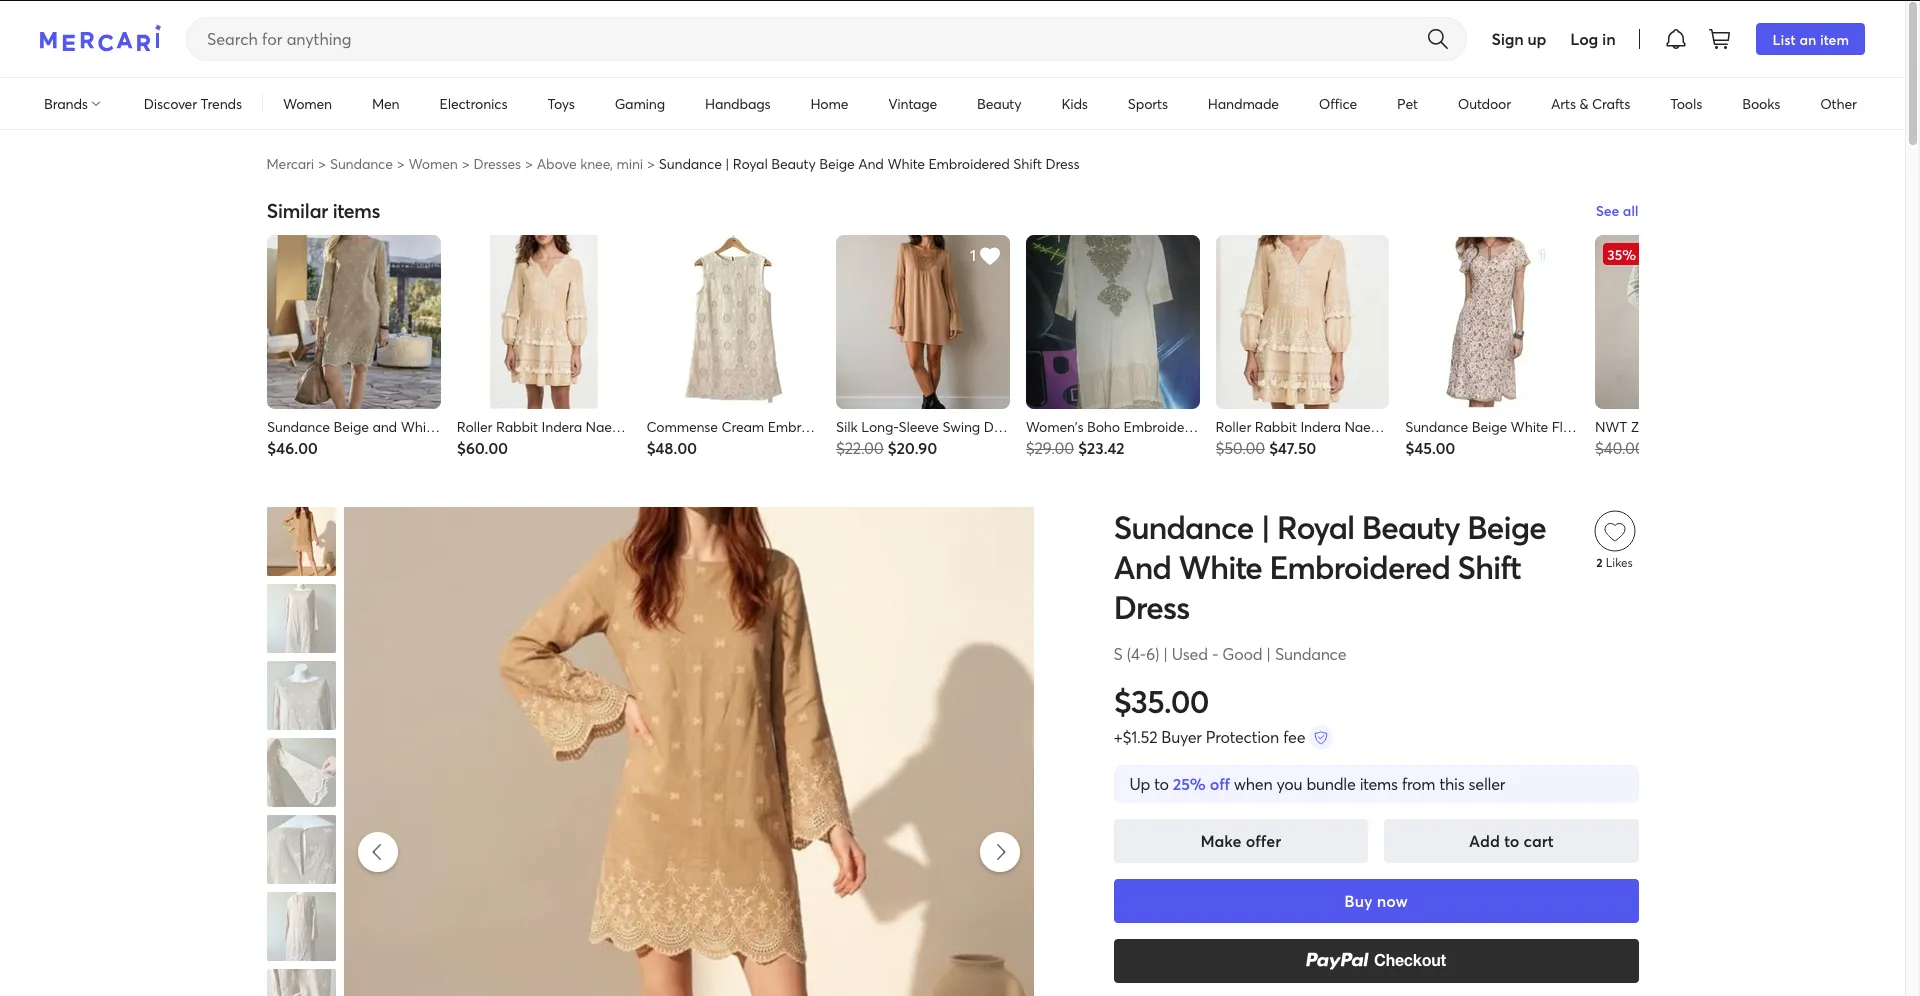Click the search magnifier icon
The width and height of the screenshot is (1920, 996).
pyautogui.click(x=1437, y=39)
